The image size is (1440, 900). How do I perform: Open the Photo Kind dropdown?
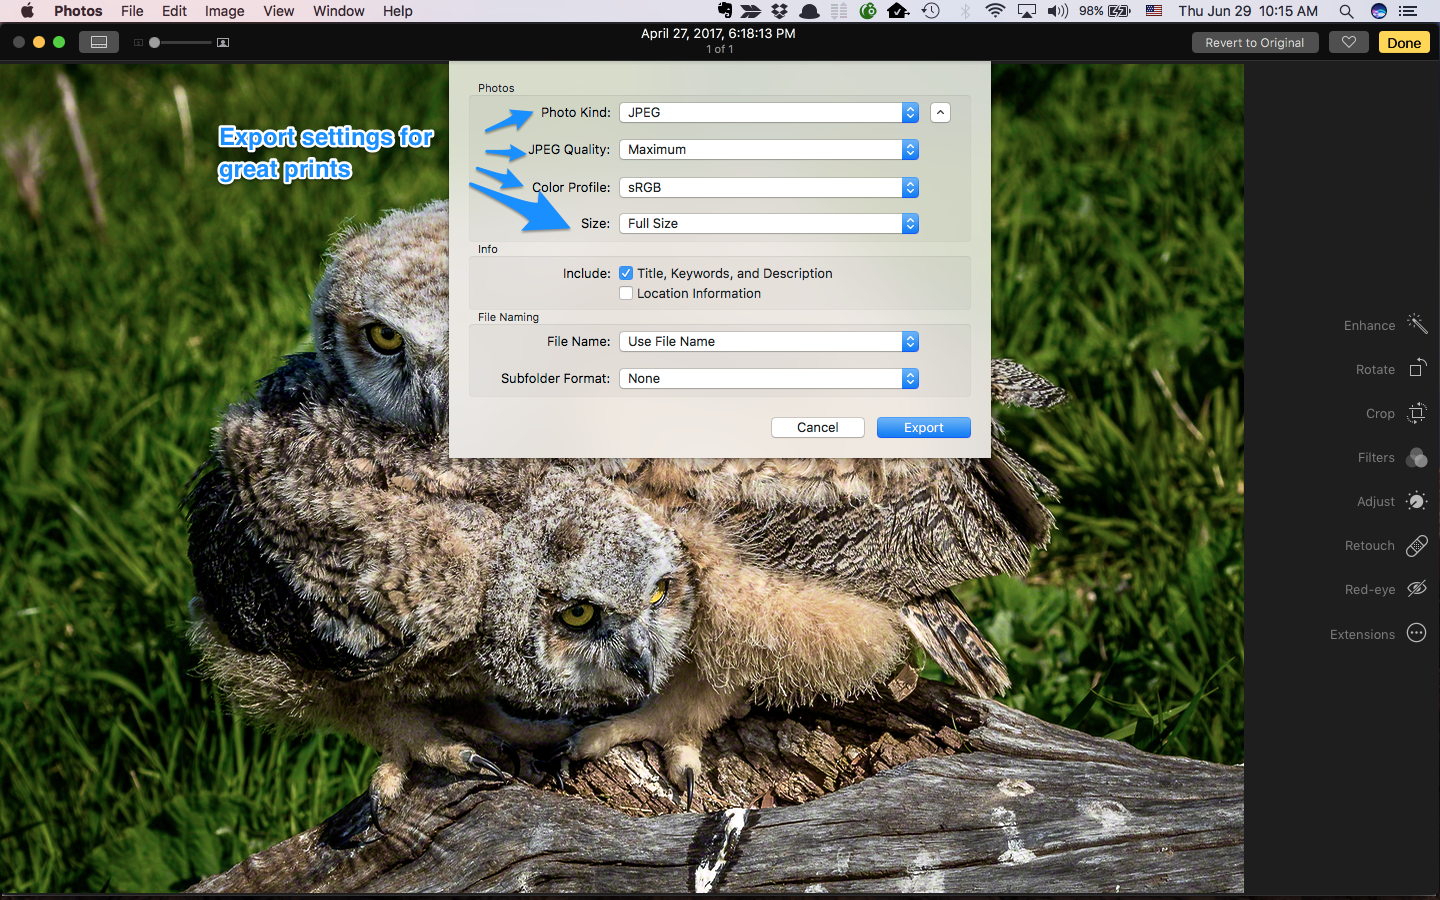908,112
